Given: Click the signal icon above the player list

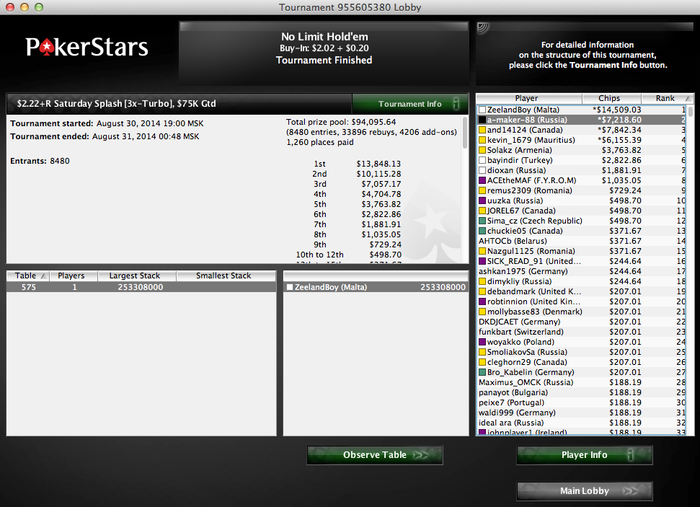Looking at the screenshot, I should (x=483, y=29).
